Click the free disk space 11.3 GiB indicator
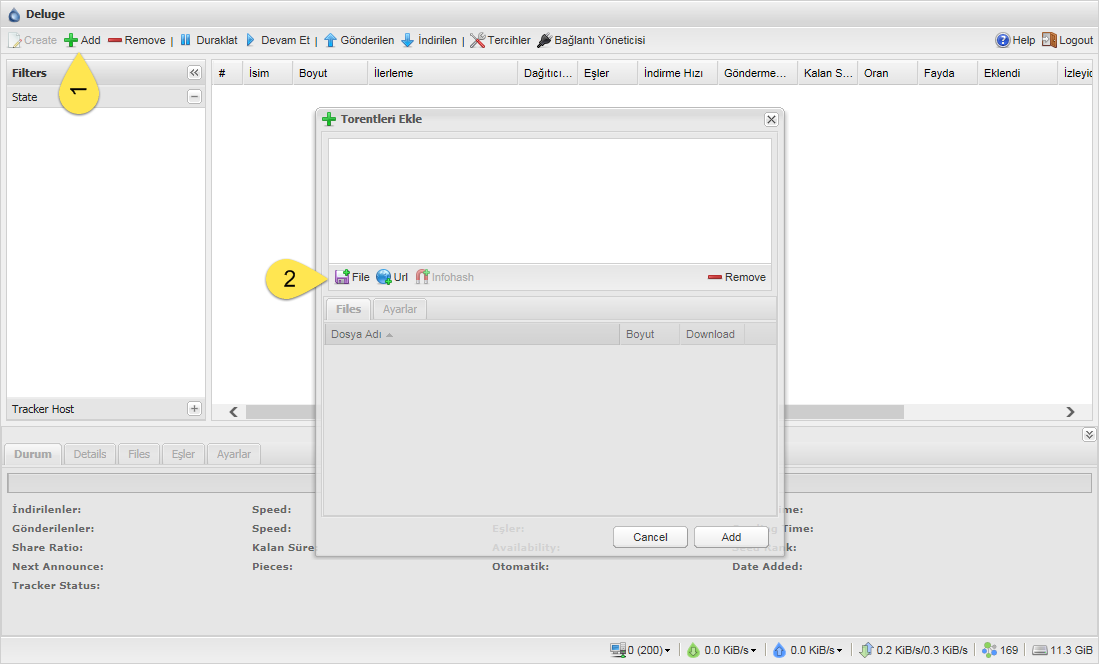Viewport: 1099px width, 664px height. tap(1063, 650)
